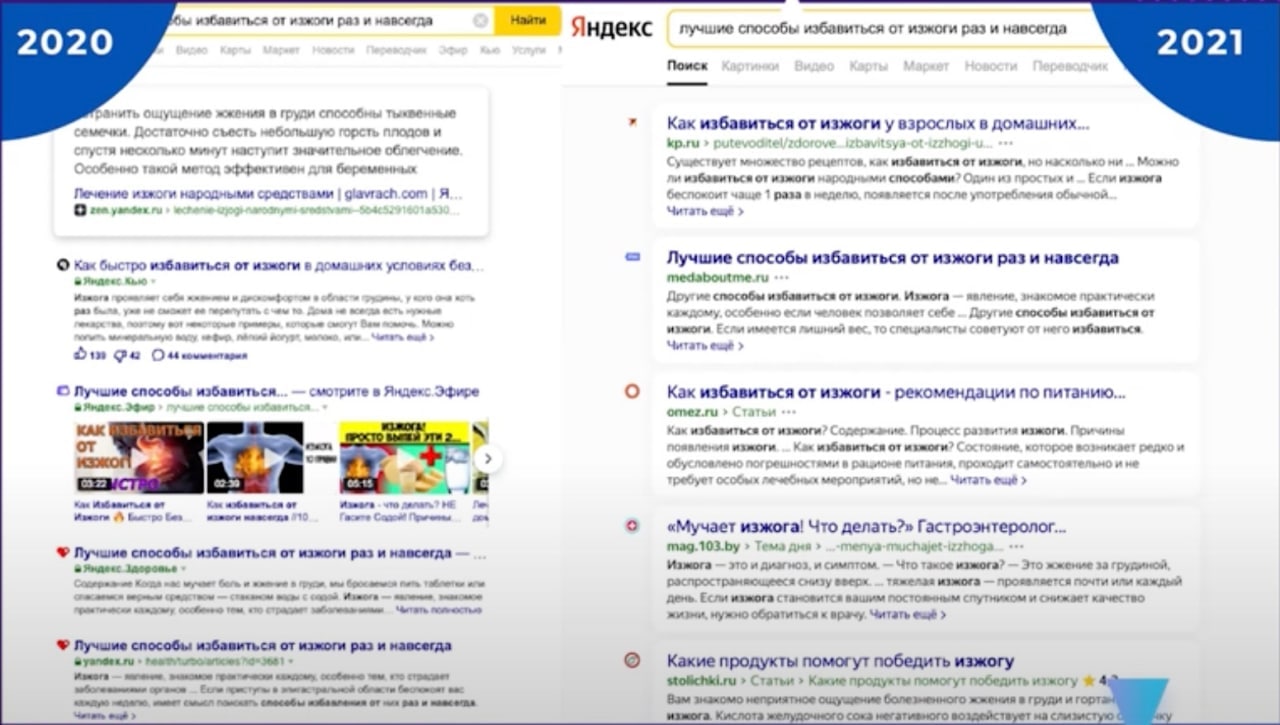Click the heart favicon of Яндекс.Здоровье result
Screen dimensions: 1280x725
pyautogui.click(x=63, y=552)
